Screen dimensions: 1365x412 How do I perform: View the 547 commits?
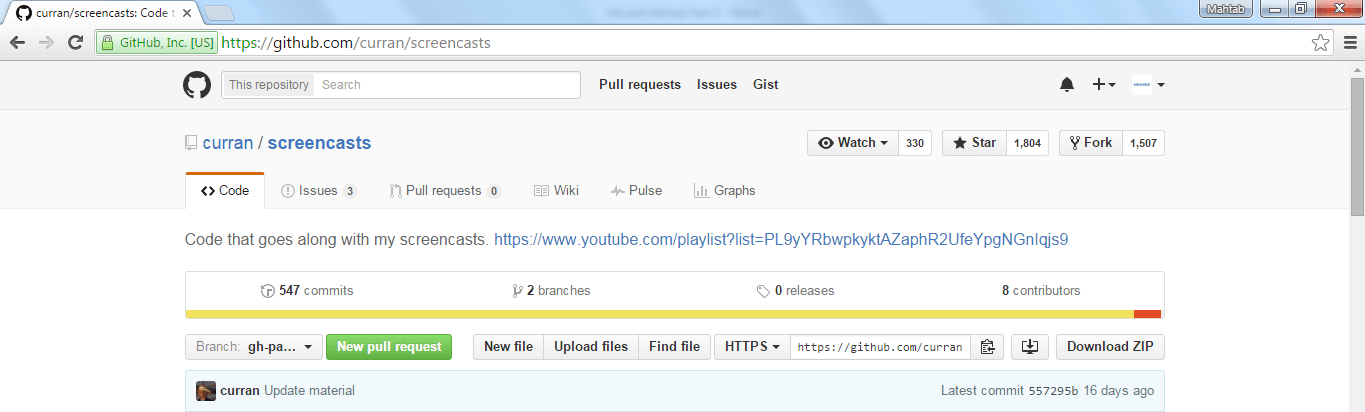coord(306,291)
